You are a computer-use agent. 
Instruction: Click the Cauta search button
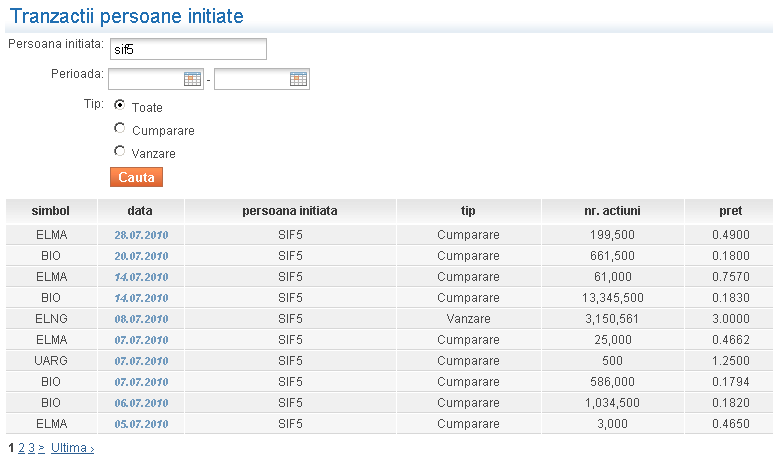[x=136, y=177]
